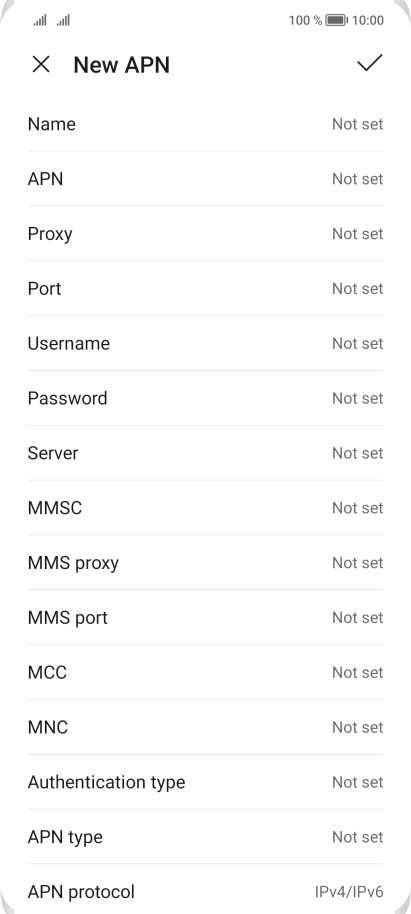Select the APN type setting

pyautogui.click(x=205, y=836)
